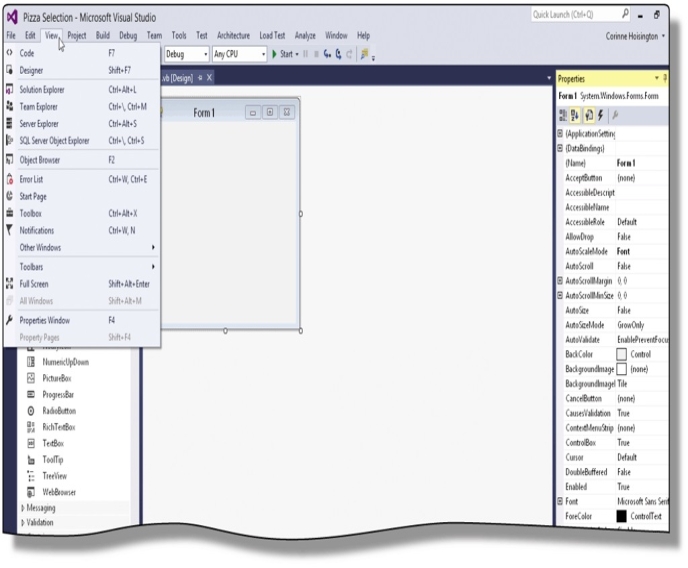This screenshot has height=568, width=688.
Task: Click the BackColor Control color swatch
Action: pos(621,354)
